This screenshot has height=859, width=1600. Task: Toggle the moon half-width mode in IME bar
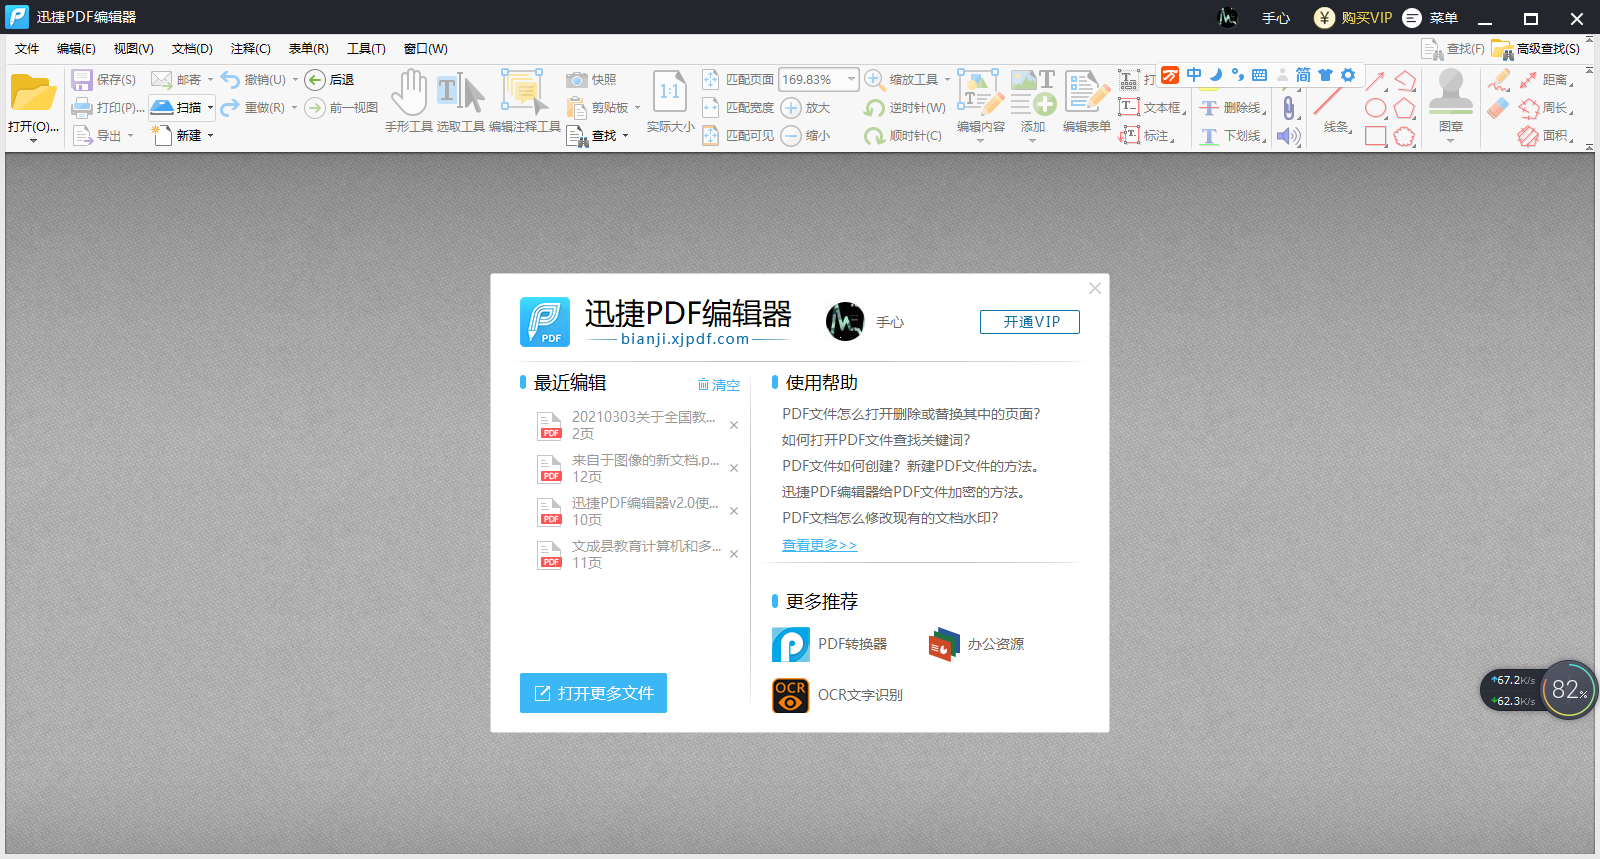[1216, 75]
